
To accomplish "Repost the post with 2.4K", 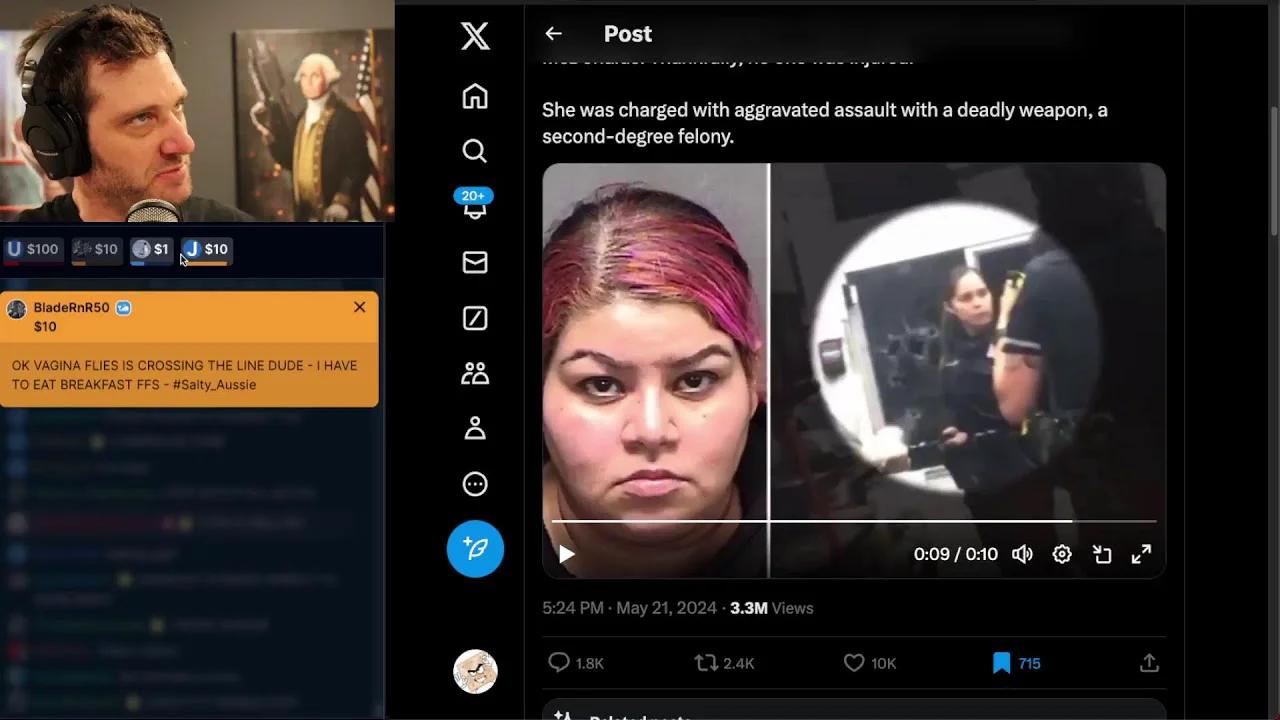I will [724, 663].
